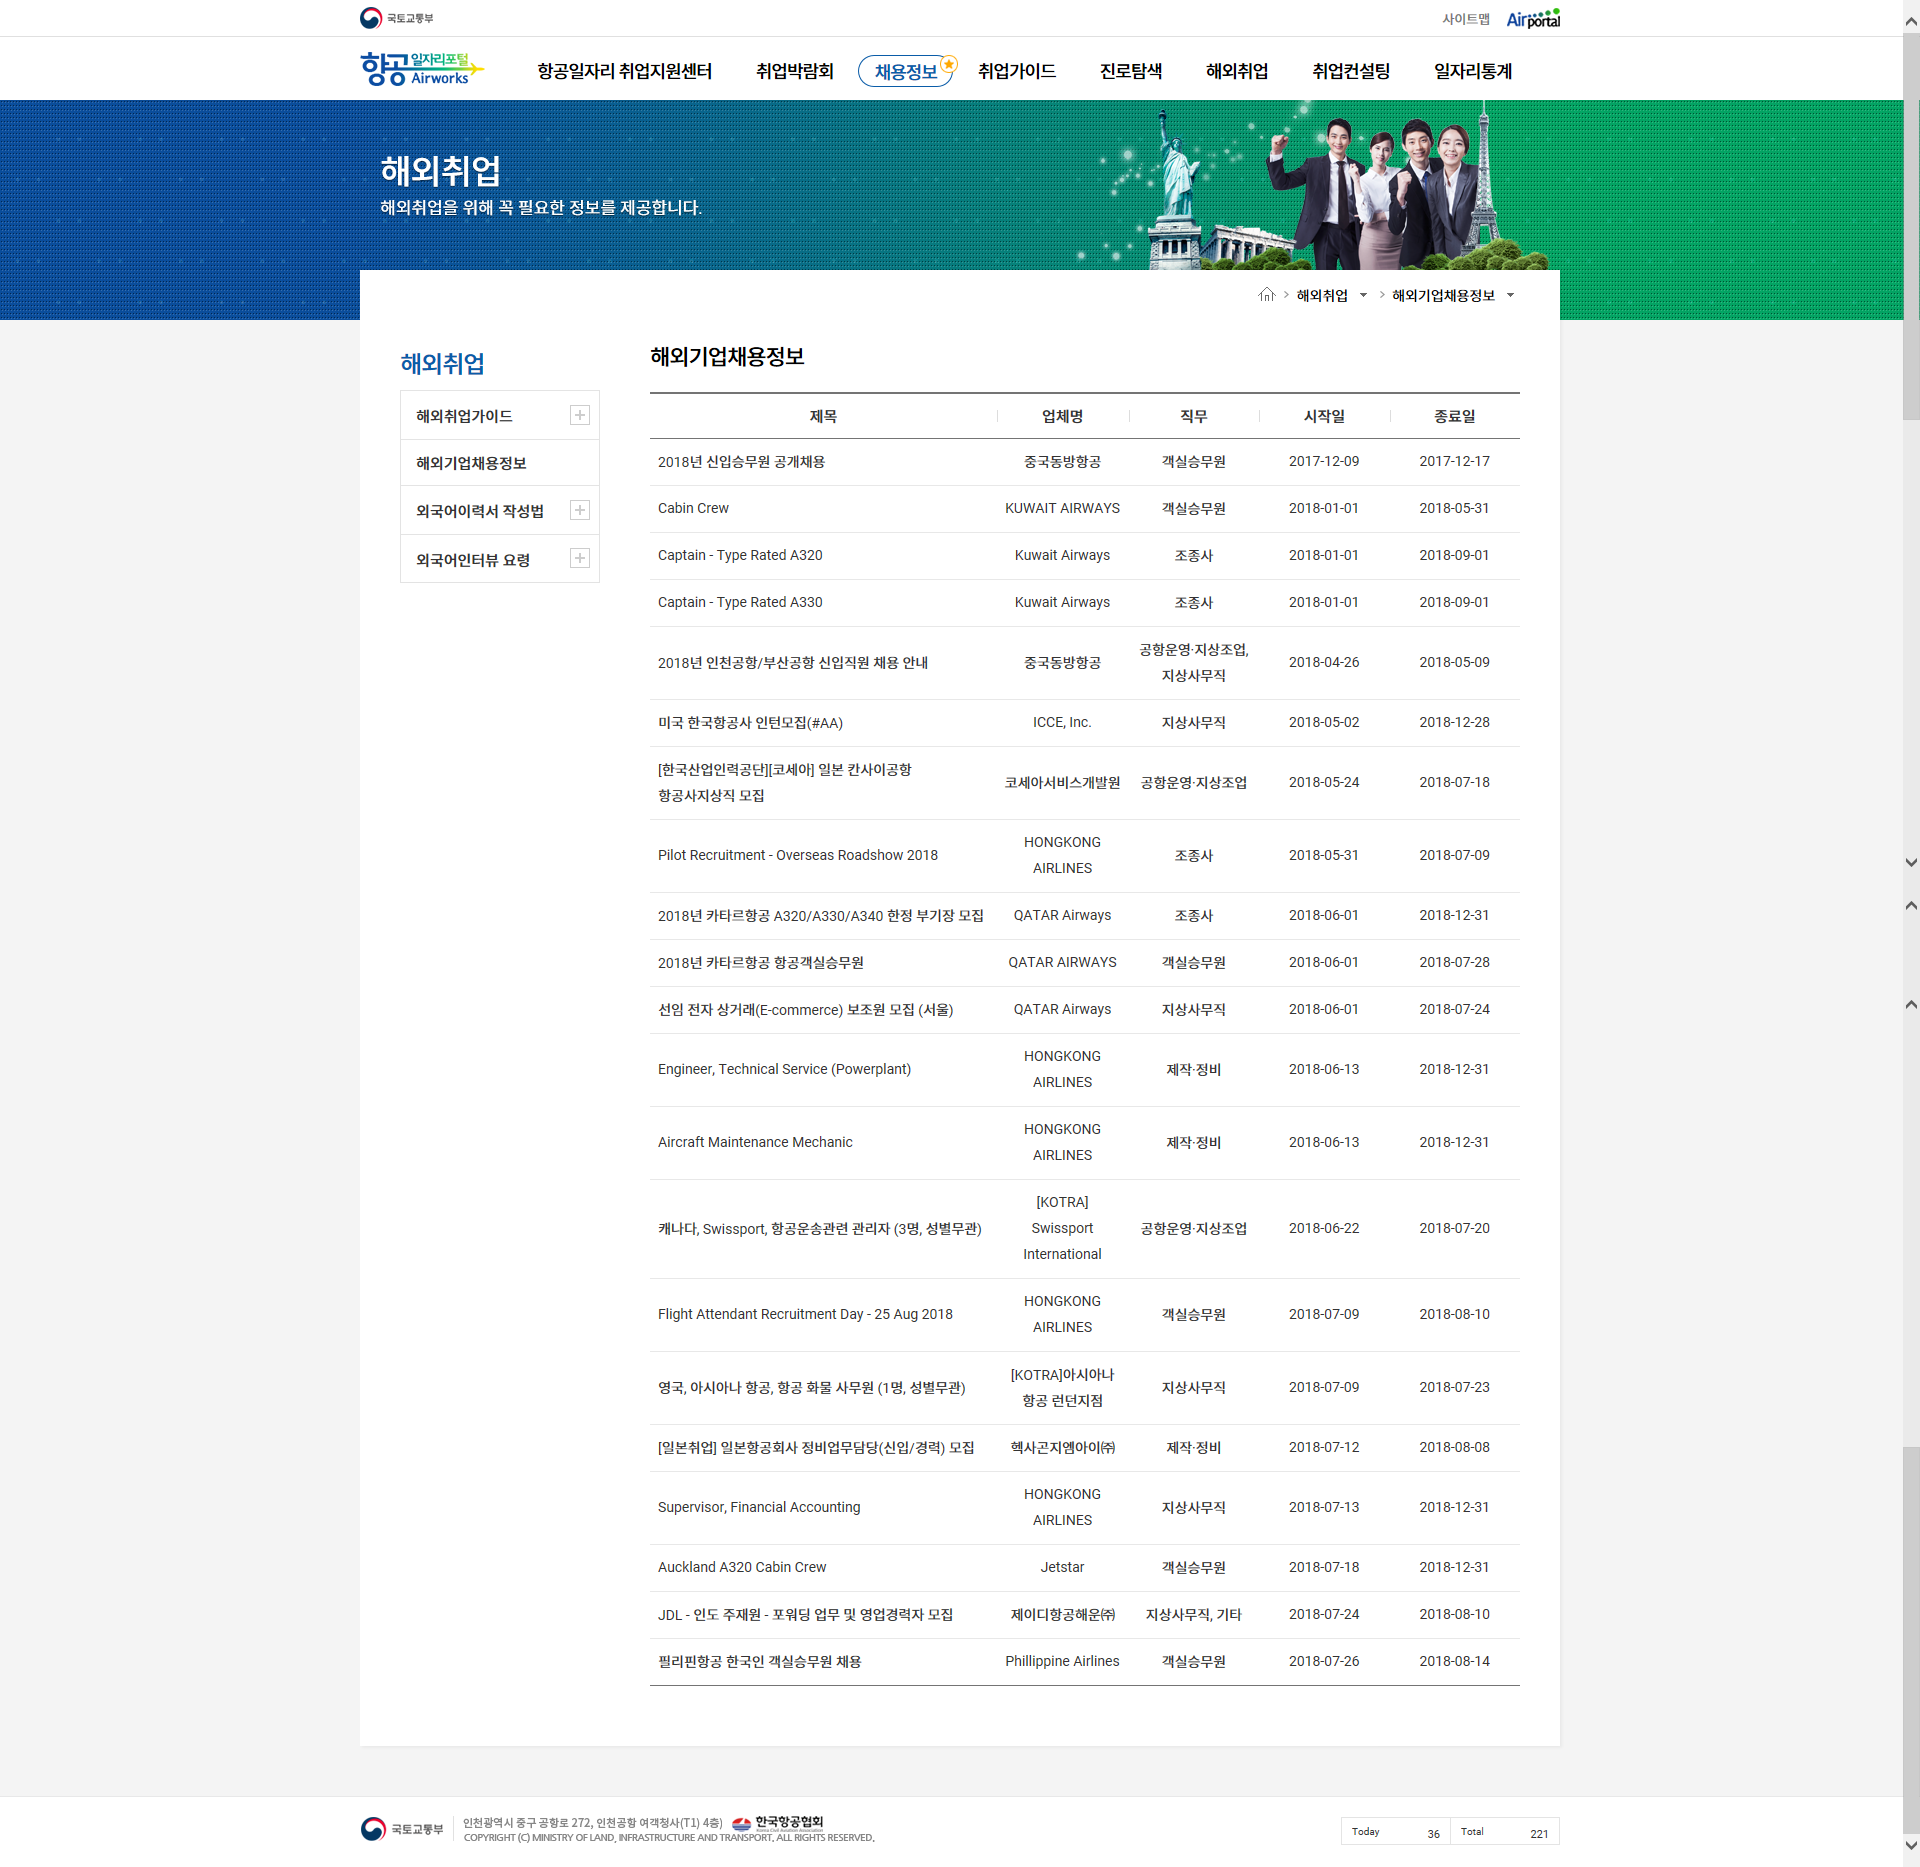This screenshot has height=1867, width=1920.
Task: Select the 채용정보 menu item
Action: pyautogui.click(x=906, y=71)
